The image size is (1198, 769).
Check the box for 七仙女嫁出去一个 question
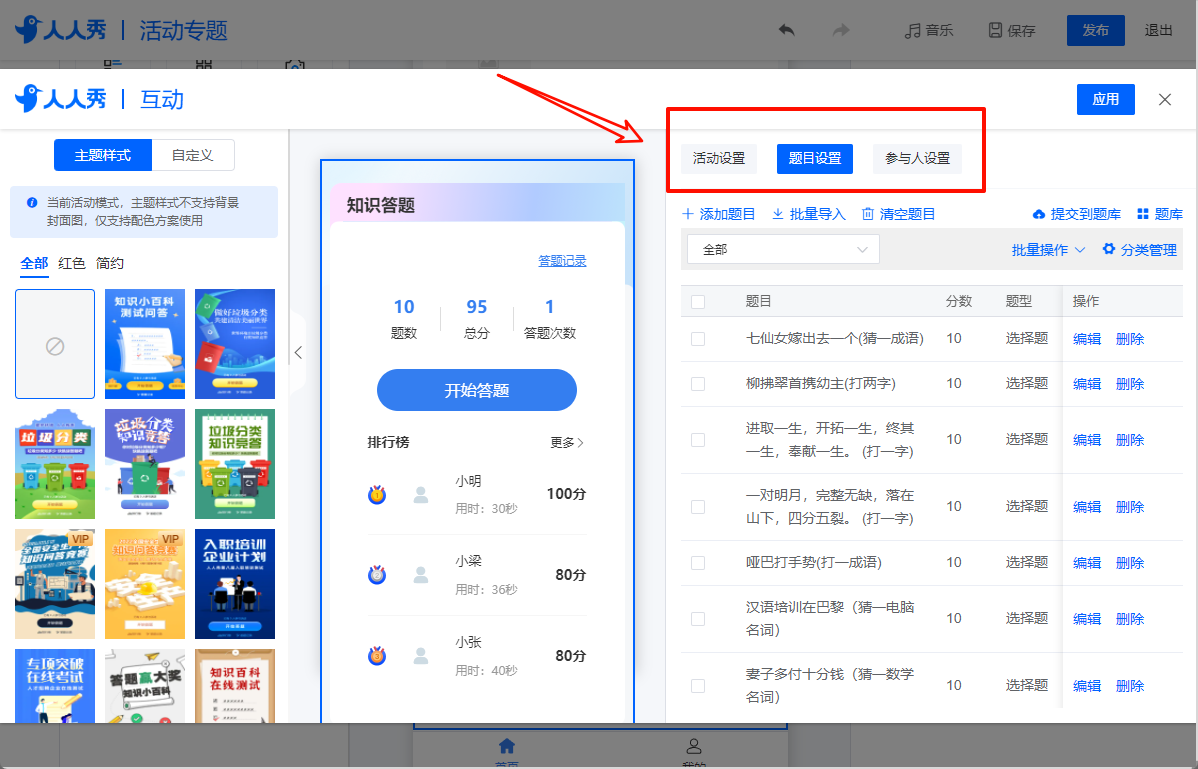coord(698,339)
